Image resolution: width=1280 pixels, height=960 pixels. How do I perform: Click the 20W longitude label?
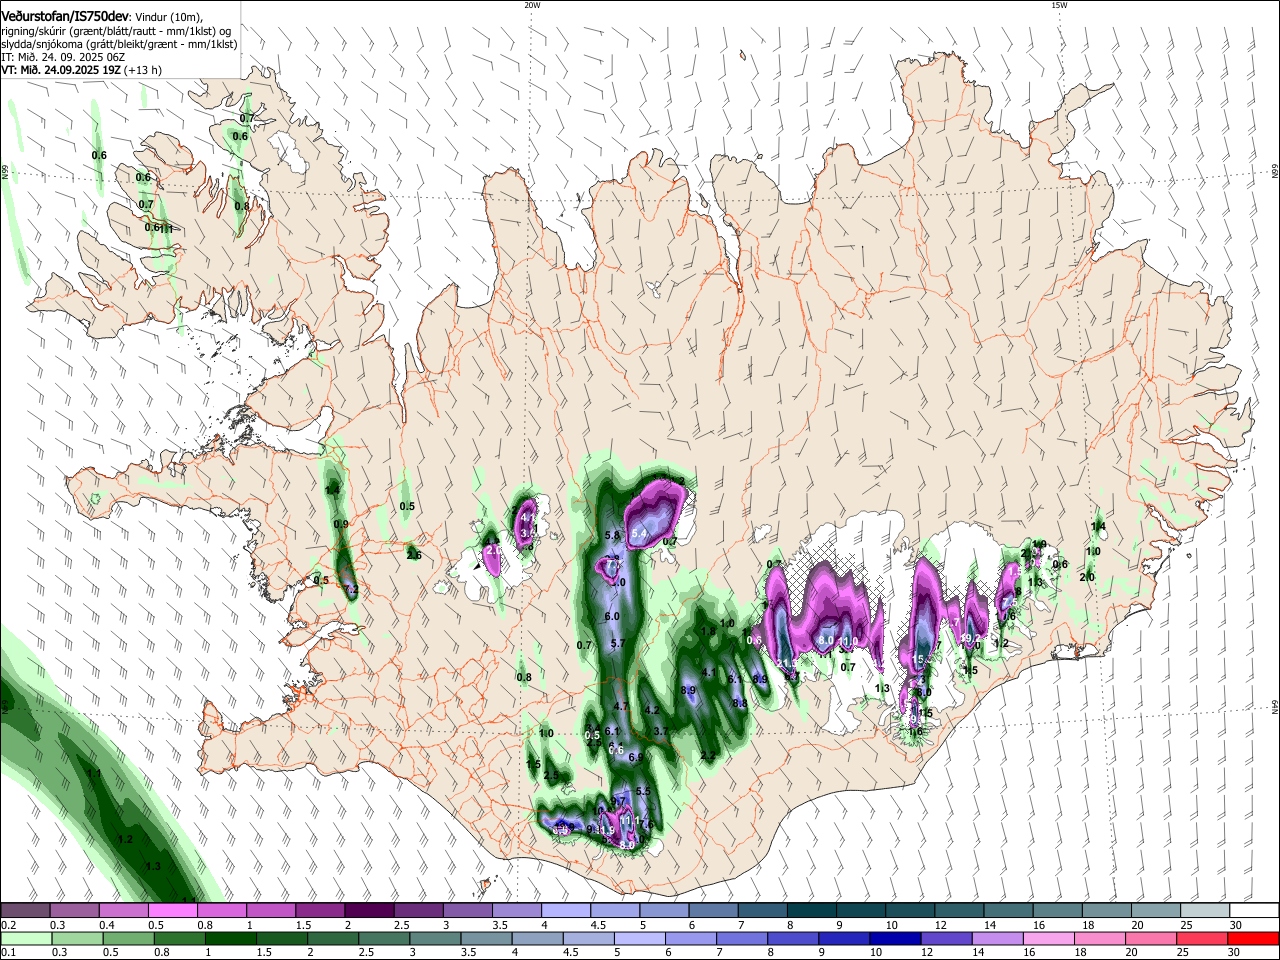pos(532,5)
